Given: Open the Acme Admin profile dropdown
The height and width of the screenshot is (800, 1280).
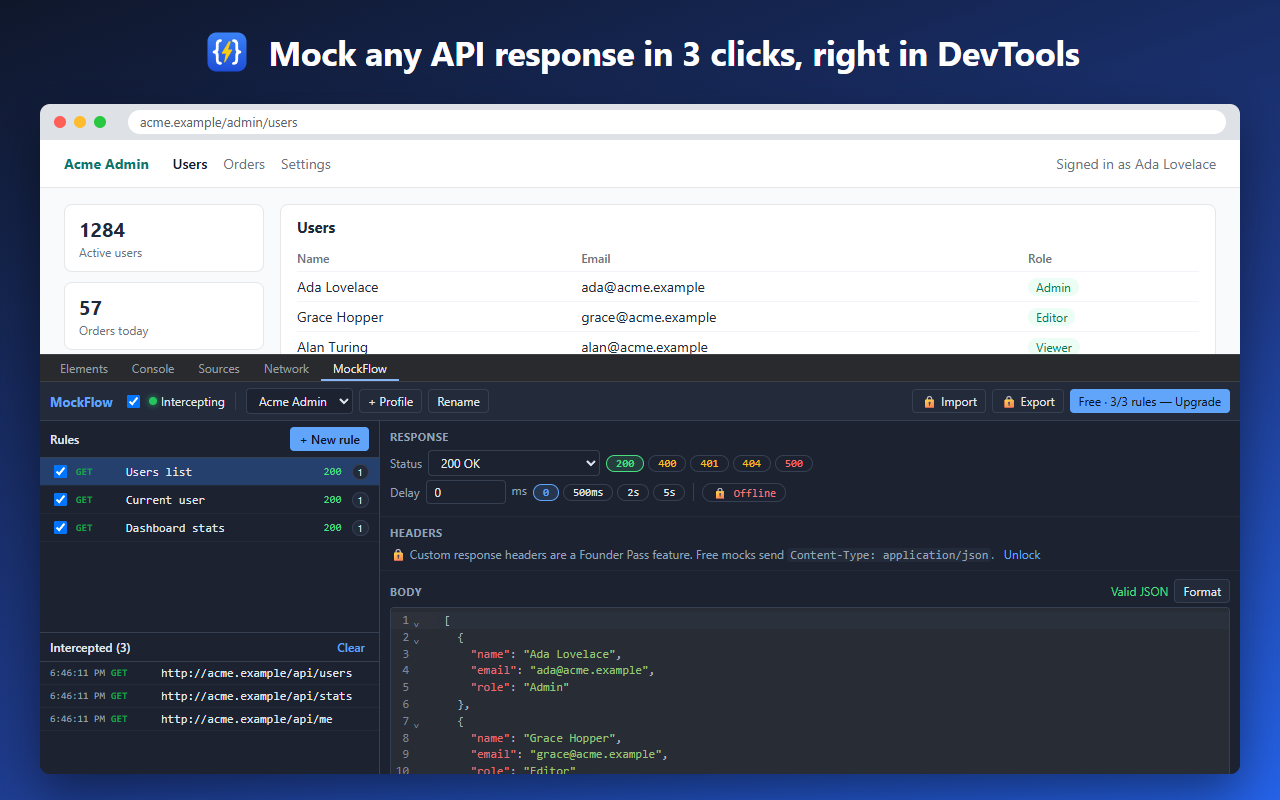Looking at the screenshot, I should pyautogui.click(x=299, y=401).
